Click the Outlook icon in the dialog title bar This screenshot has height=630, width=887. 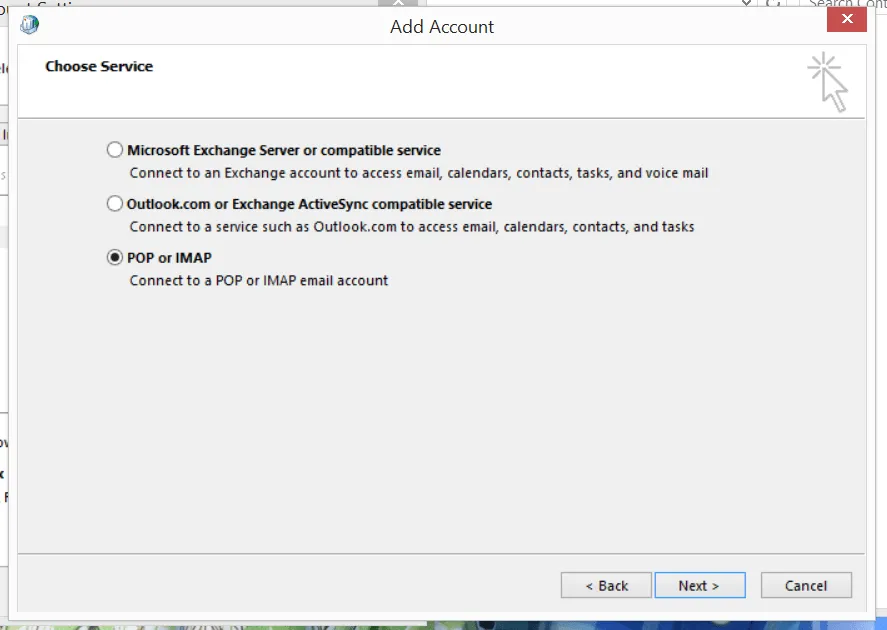pyautogui.click(x=28, y=24)
